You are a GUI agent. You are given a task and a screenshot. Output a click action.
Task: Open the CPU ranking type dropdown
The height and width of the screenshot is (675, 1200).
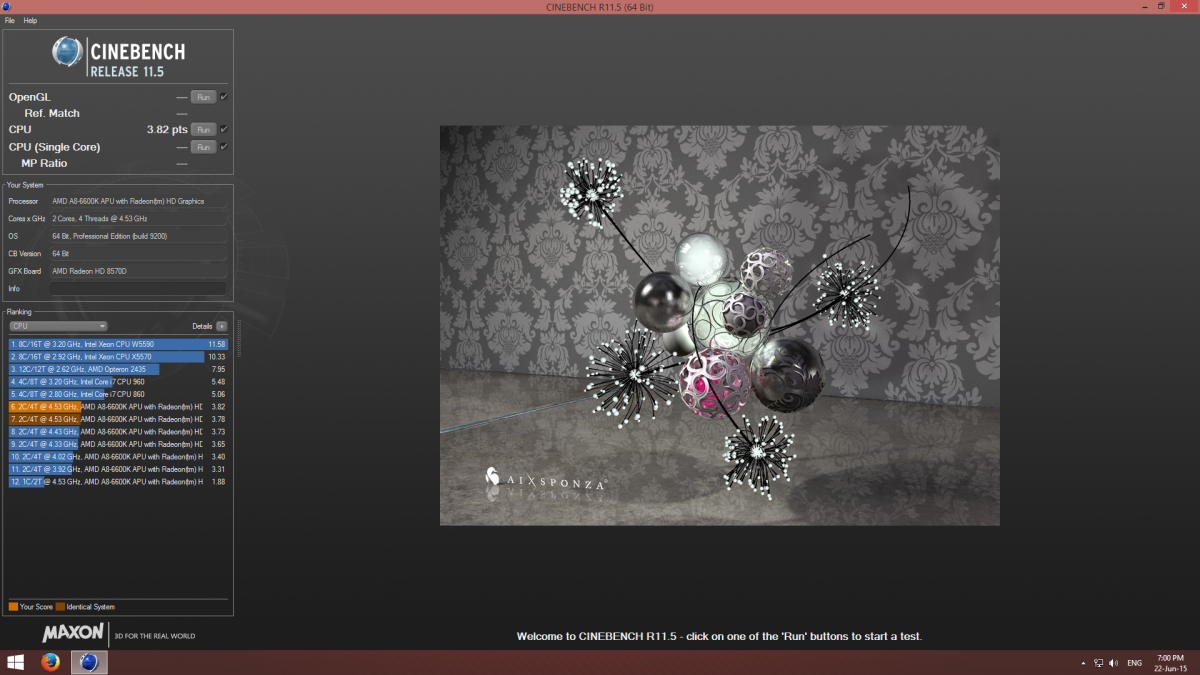pos(59,326)
